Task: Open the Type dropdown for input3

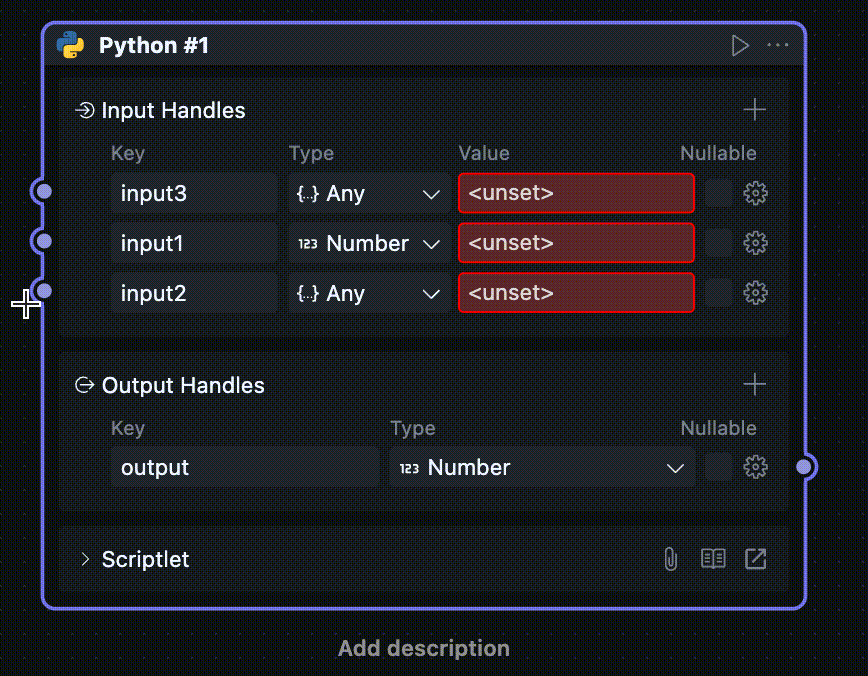Action: pos(369,193)
